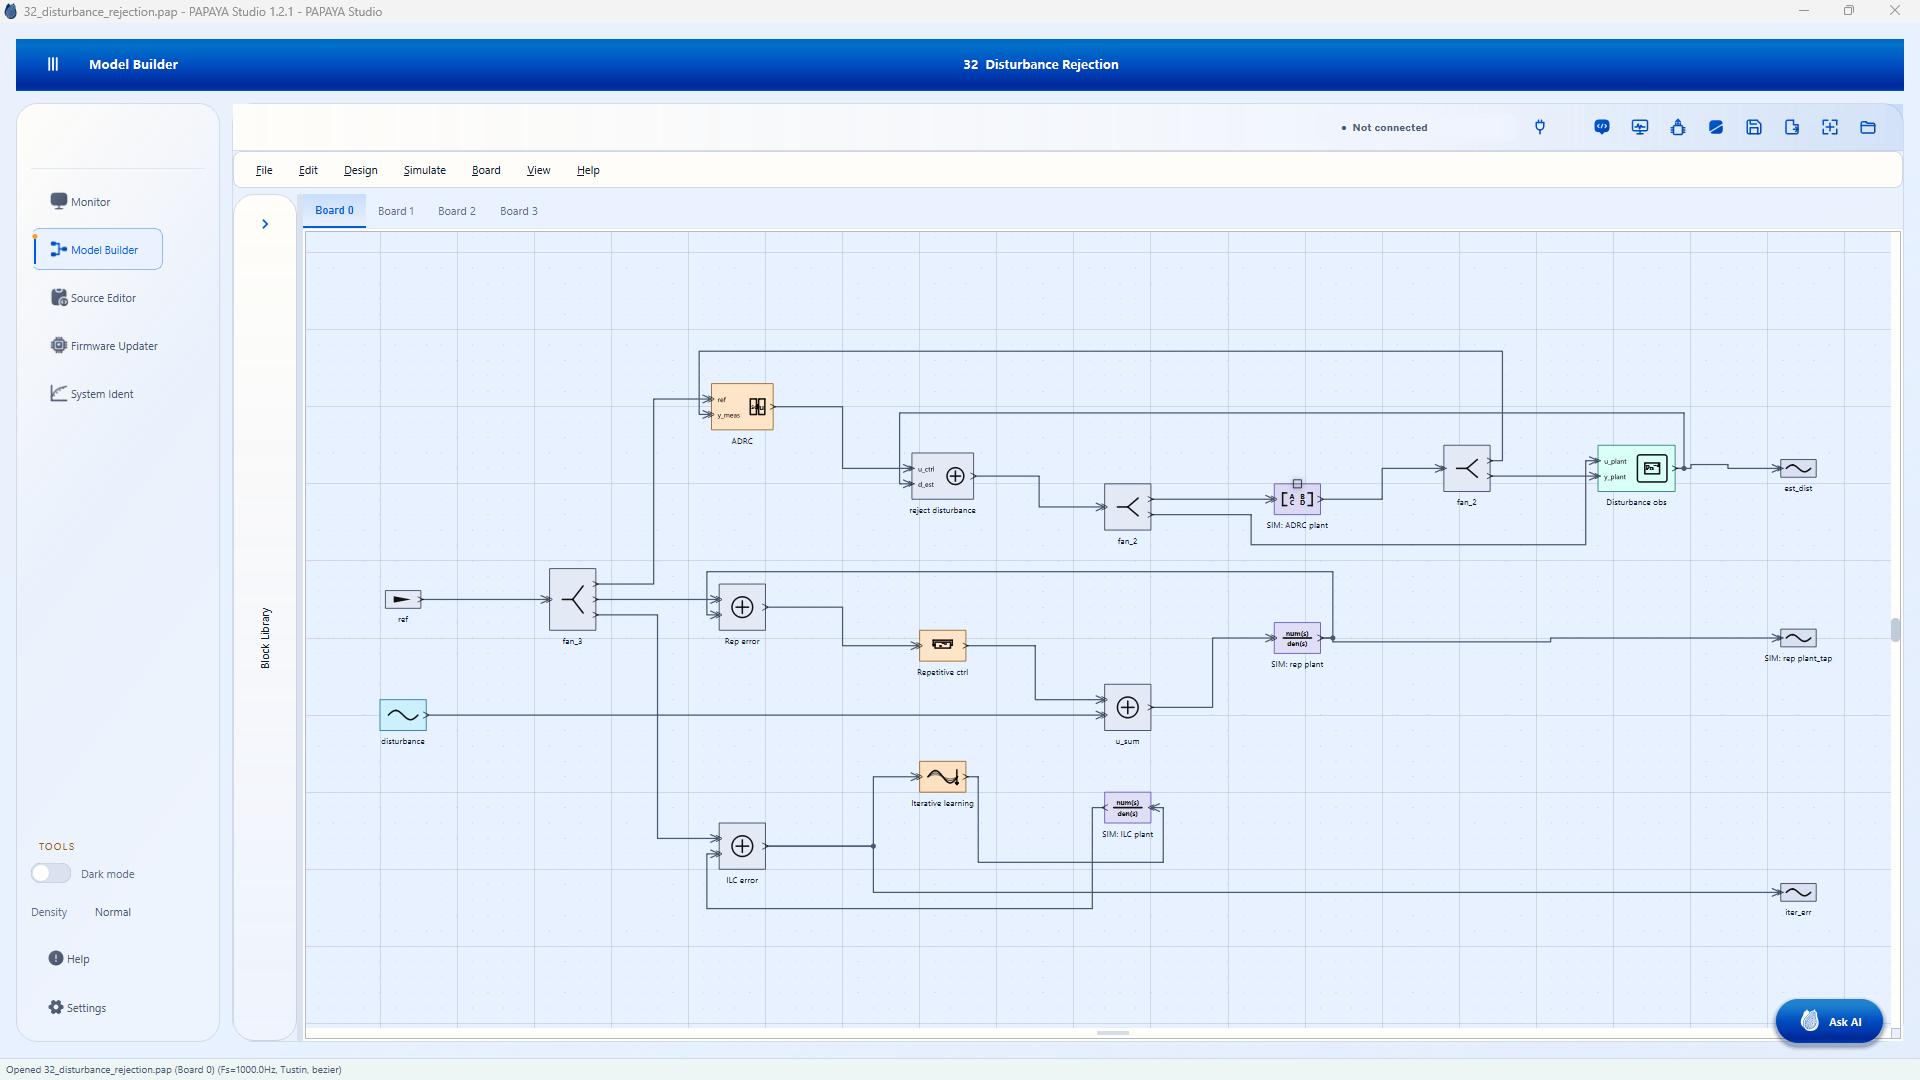Toggle the Dark mode switch
Viewport: 1920px width, 1080px height.
(x=51, y=873)
